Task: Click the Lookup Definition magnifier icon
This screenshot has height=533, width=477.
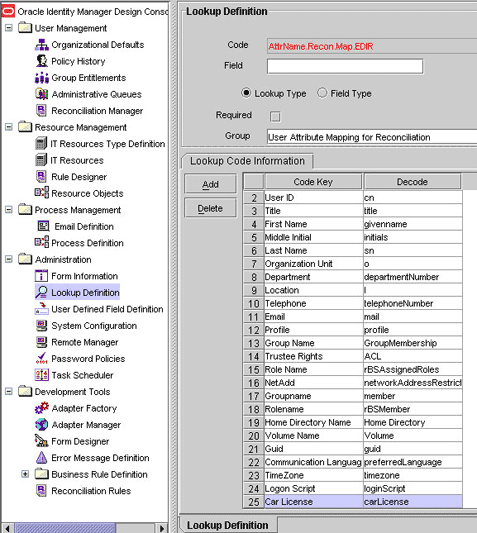Action: pyautogui.click(x=42, y=292)
